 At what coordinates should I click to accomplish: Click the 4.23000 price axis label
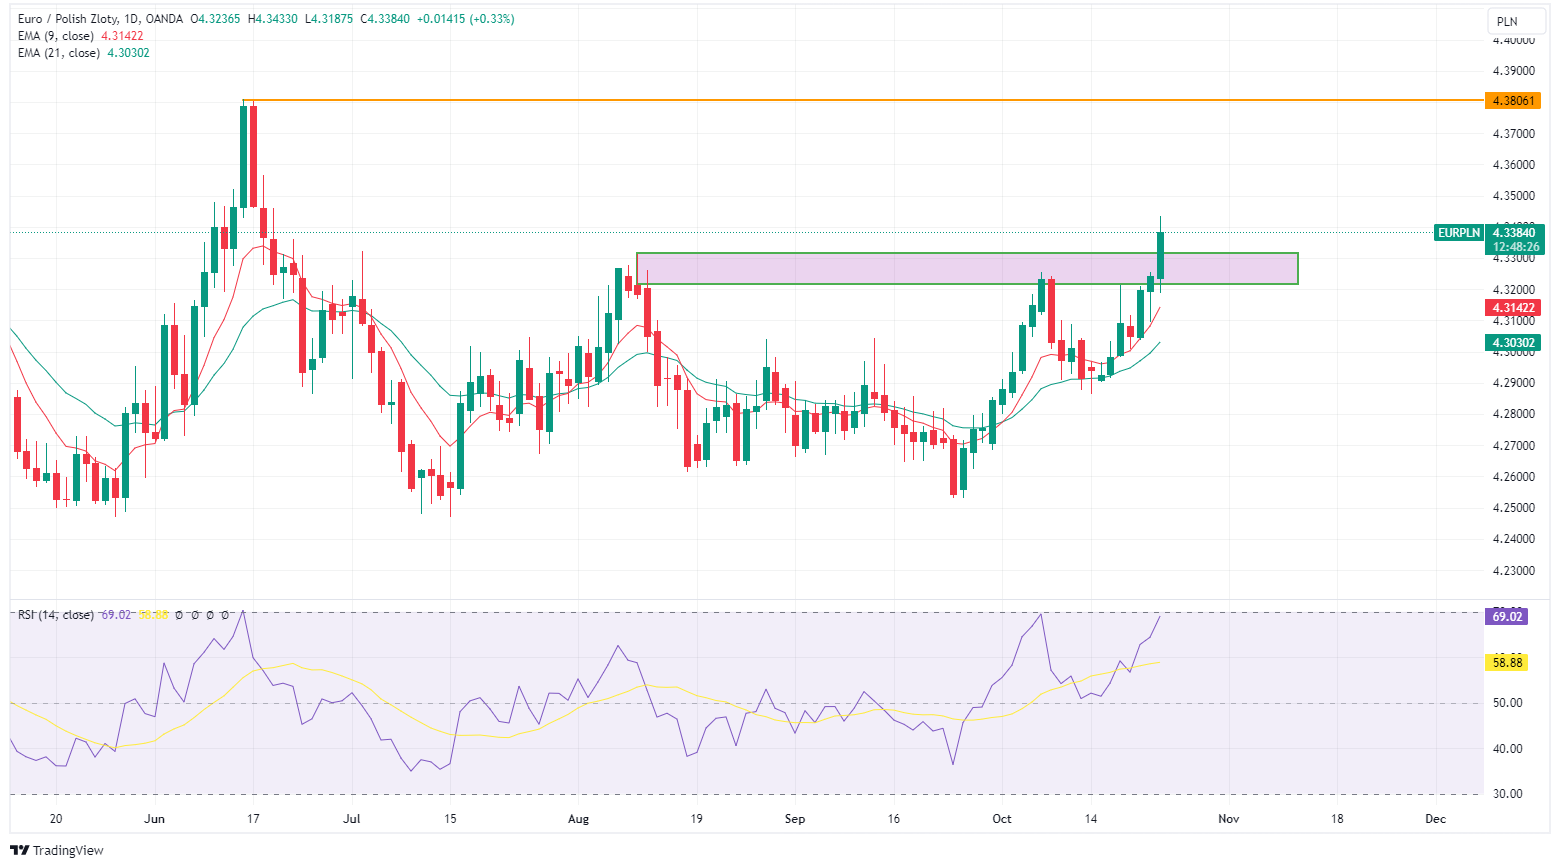pyautogui.click(x=1513, y=571)
